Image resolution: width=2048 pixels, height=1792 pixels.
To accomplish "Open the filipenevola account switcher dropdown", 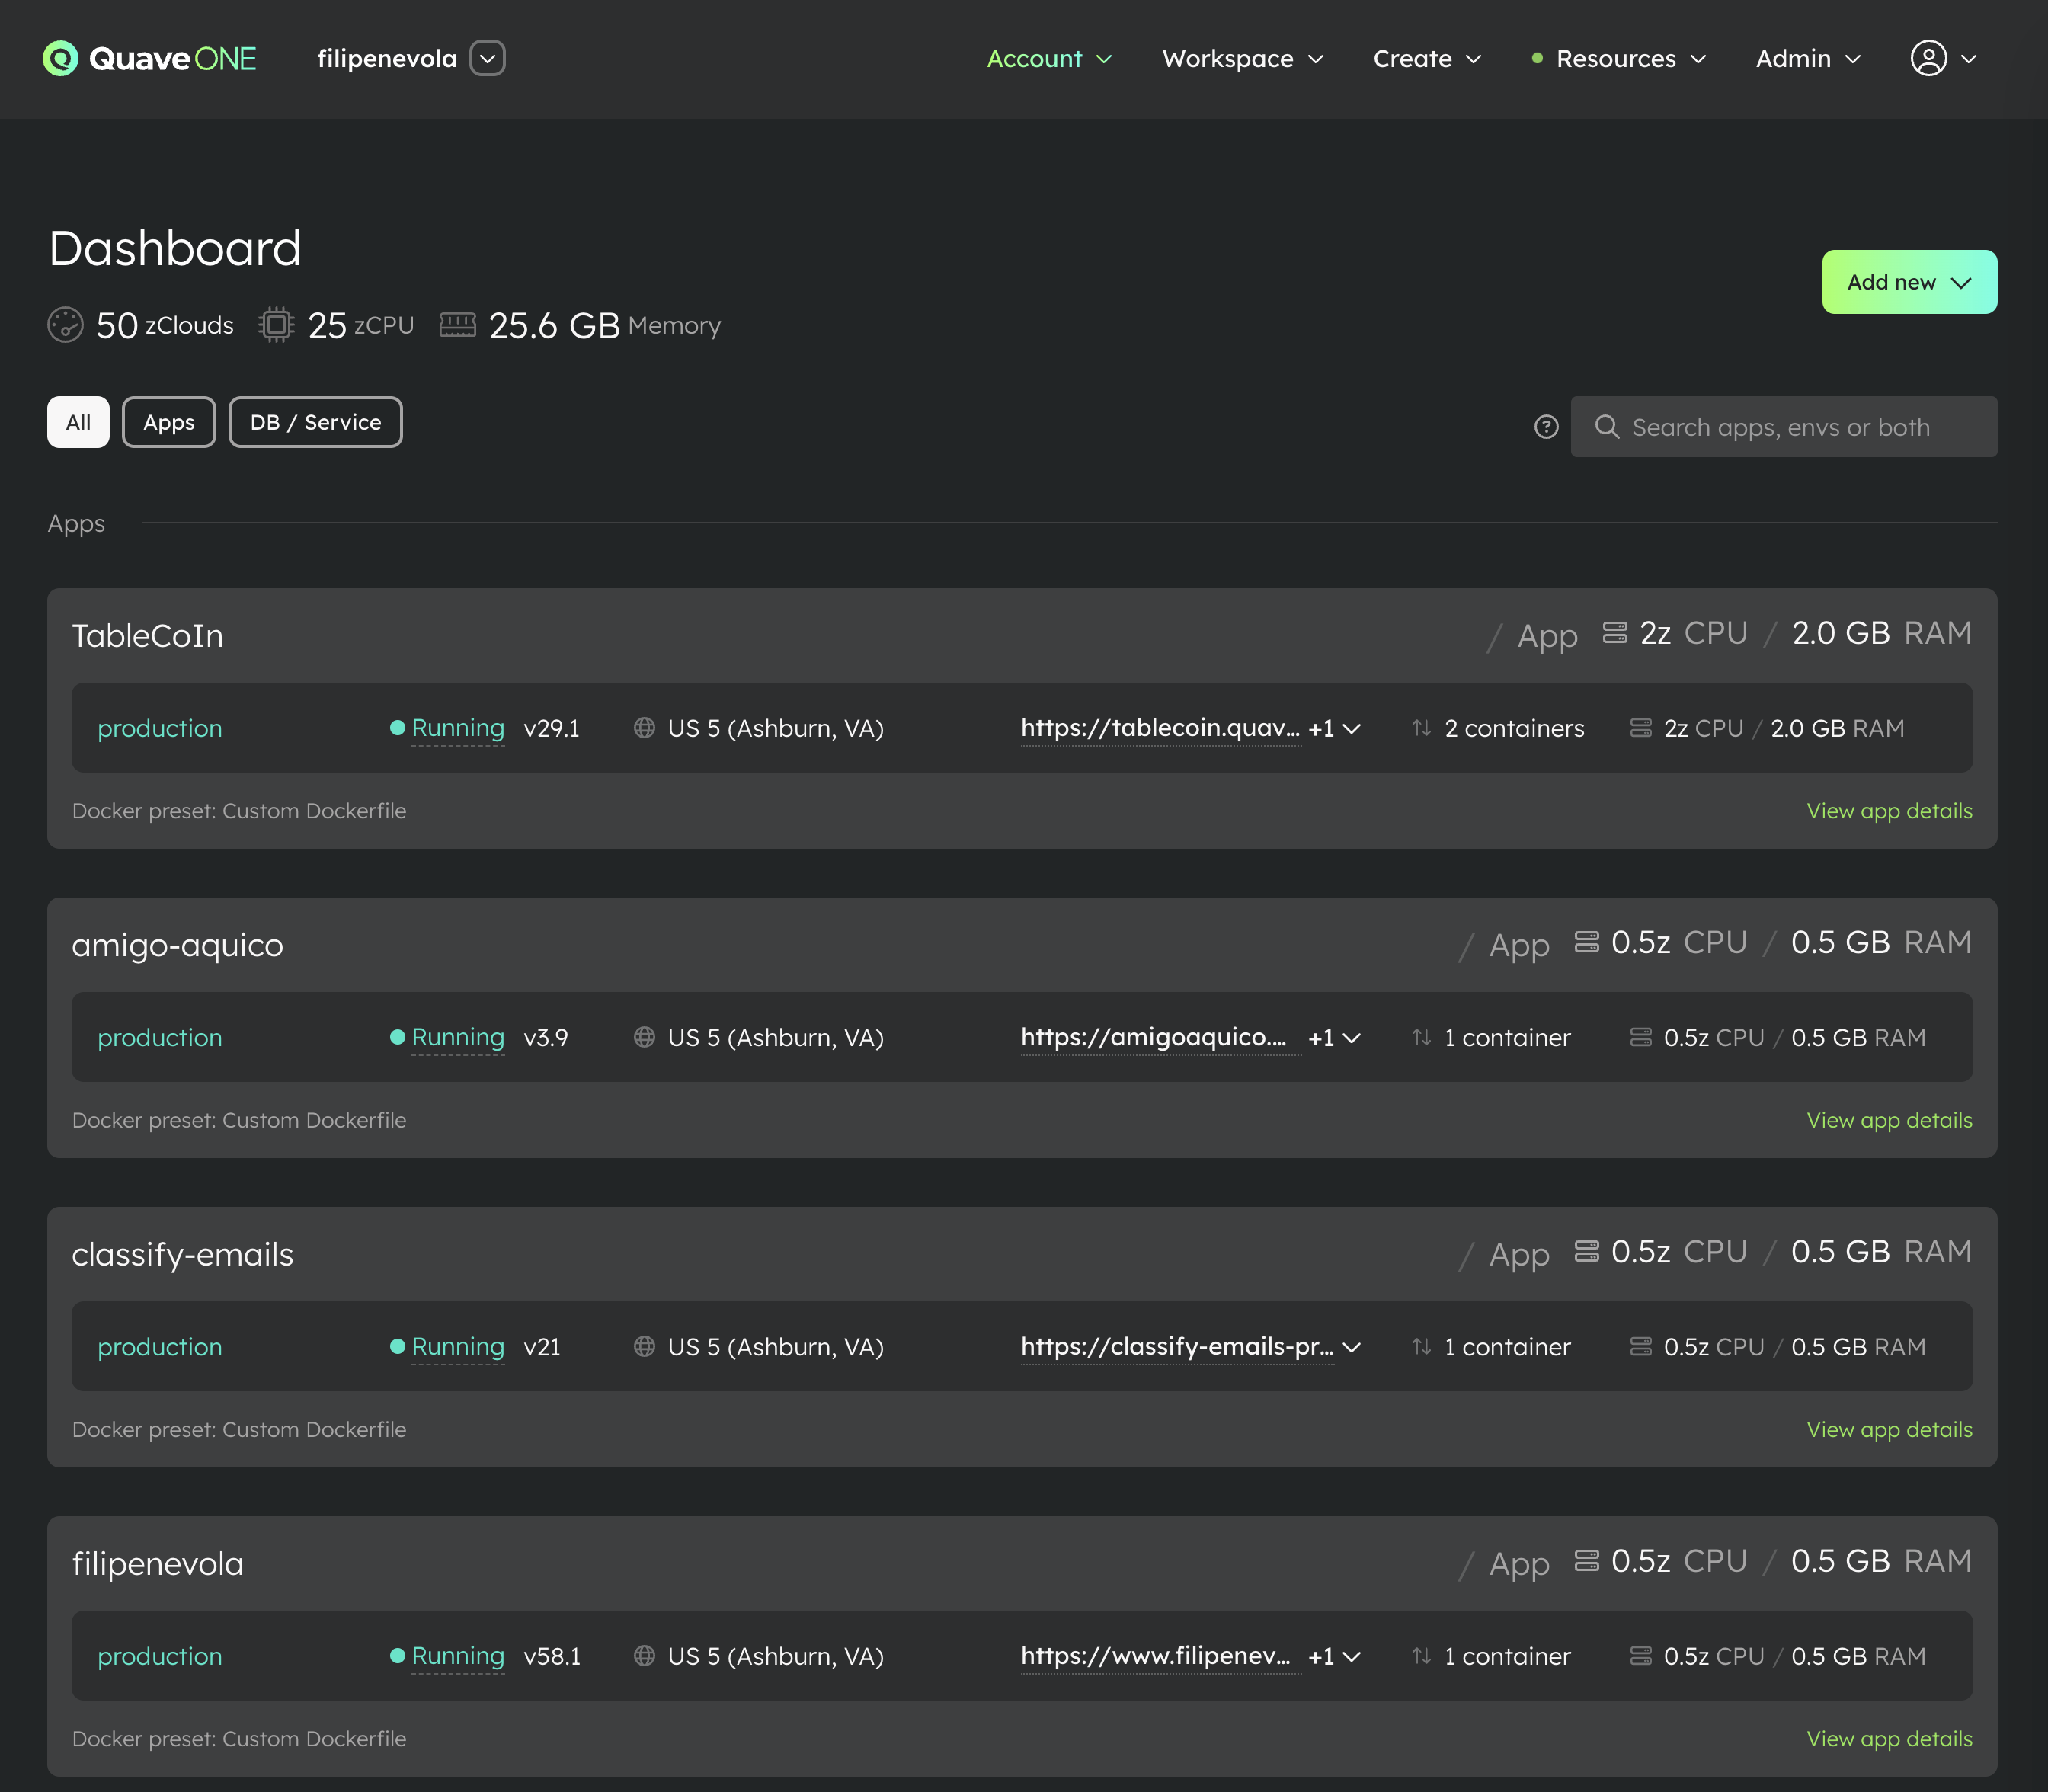I will (488, 59).
